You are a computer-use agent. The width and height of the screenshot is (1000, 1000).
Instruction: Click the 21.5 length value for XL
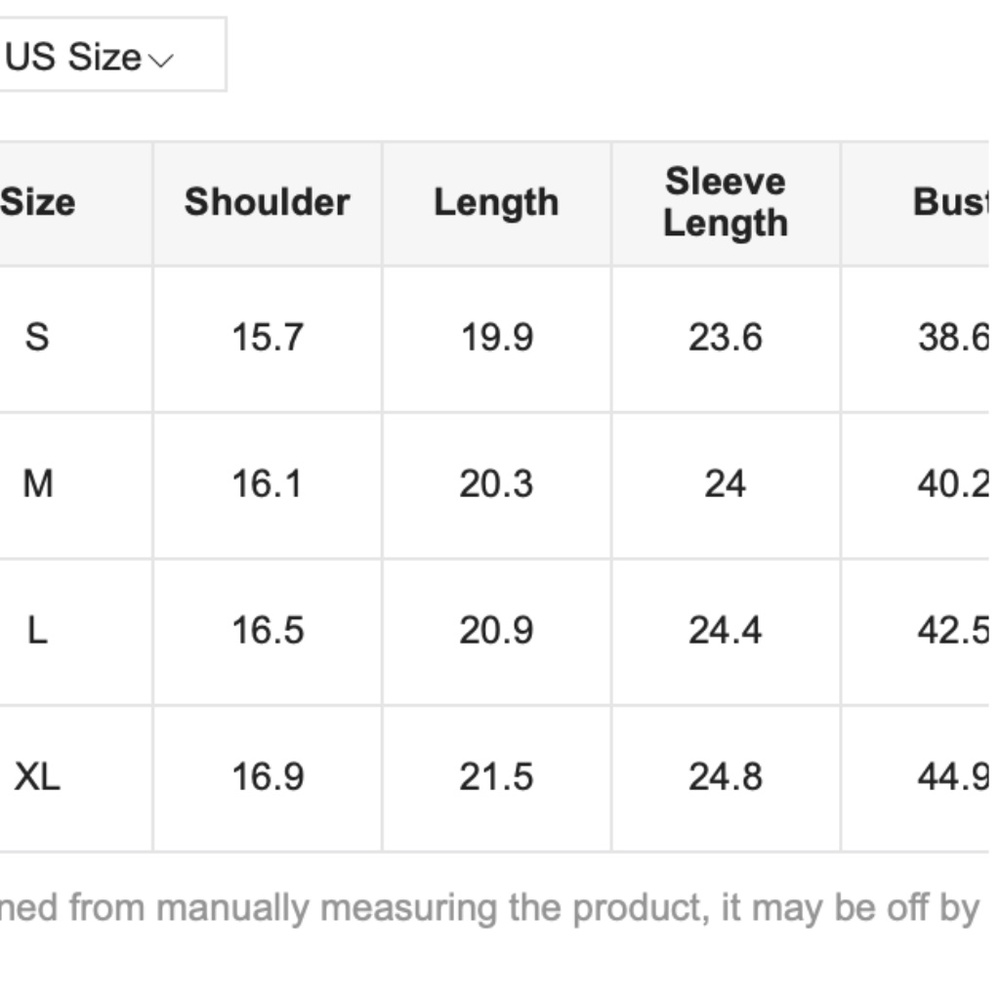tap(496, 777)
